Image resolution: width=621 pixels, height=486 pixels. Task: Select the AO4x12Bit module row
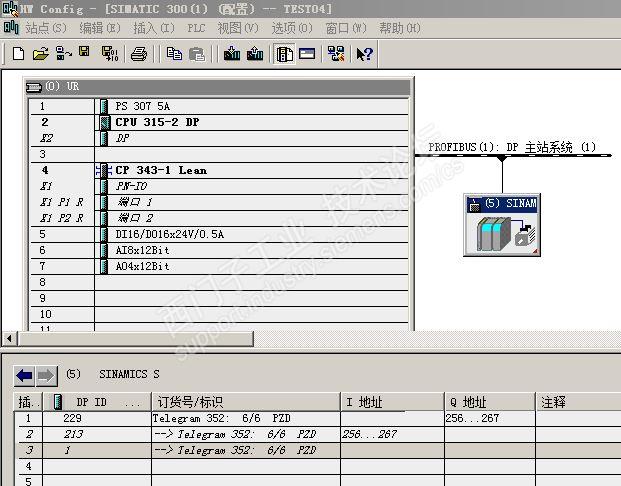coord(219,266)
